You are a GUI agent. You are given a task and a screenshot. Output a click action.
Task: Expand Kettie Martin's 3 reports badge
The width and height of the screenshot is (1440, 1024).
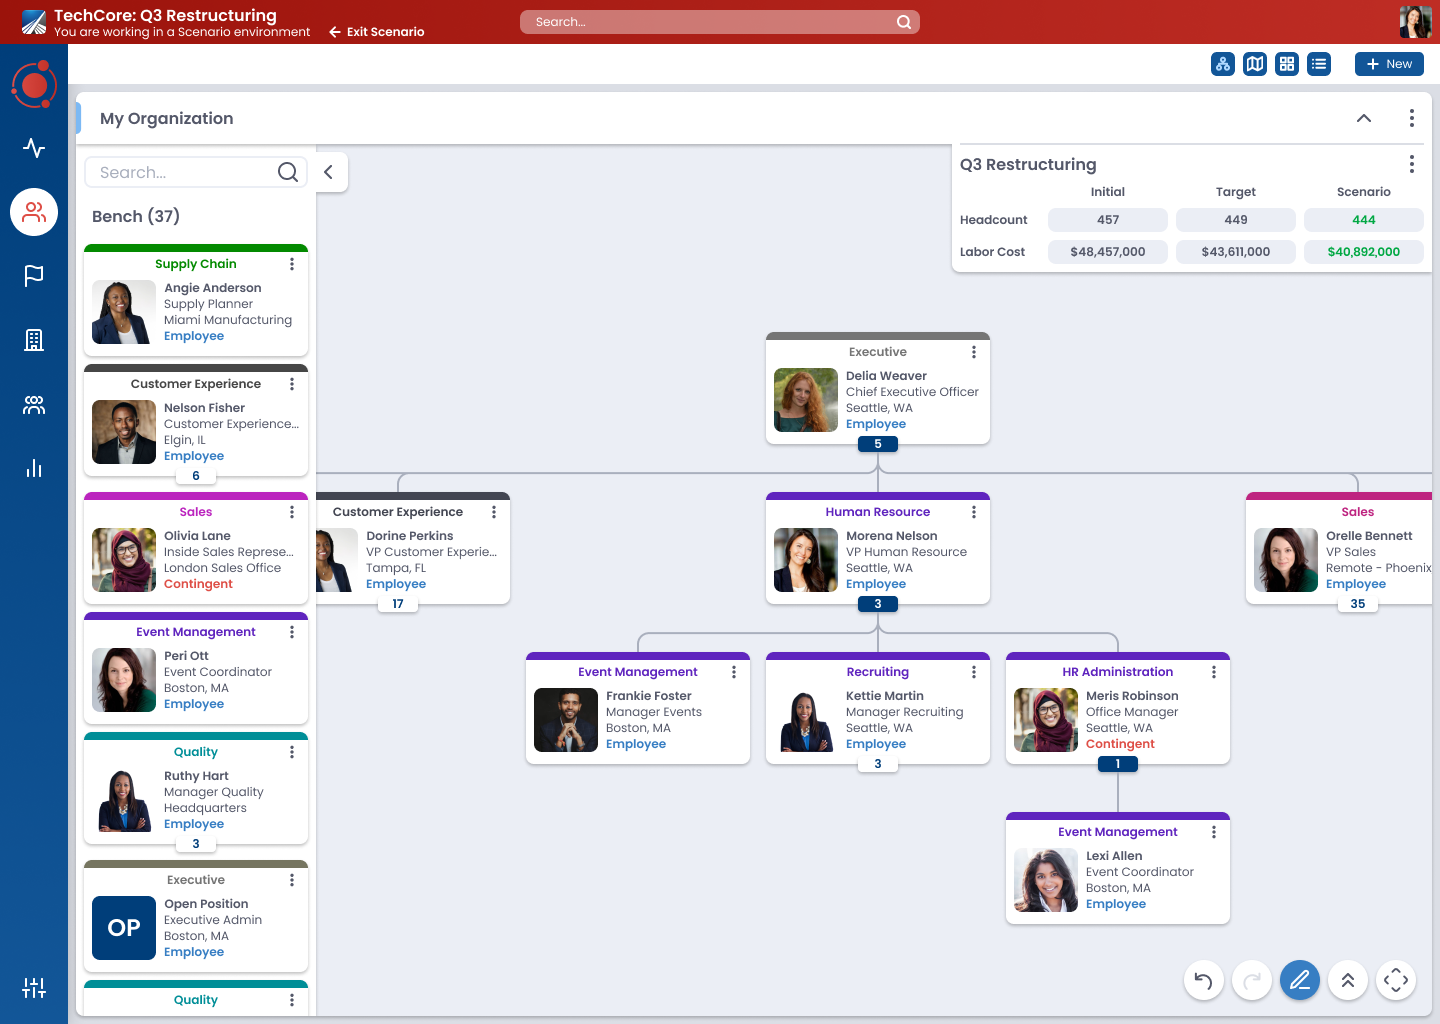(878, 764)
